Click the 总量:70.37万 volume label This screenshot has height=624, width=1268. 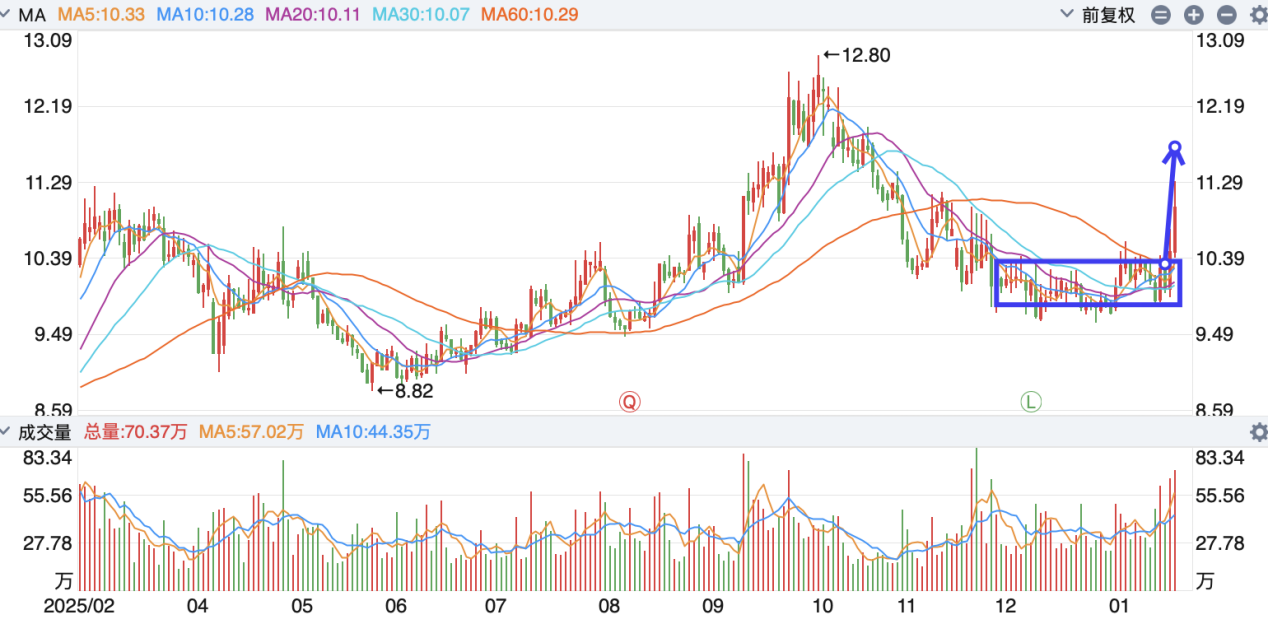tap(135, 432)
